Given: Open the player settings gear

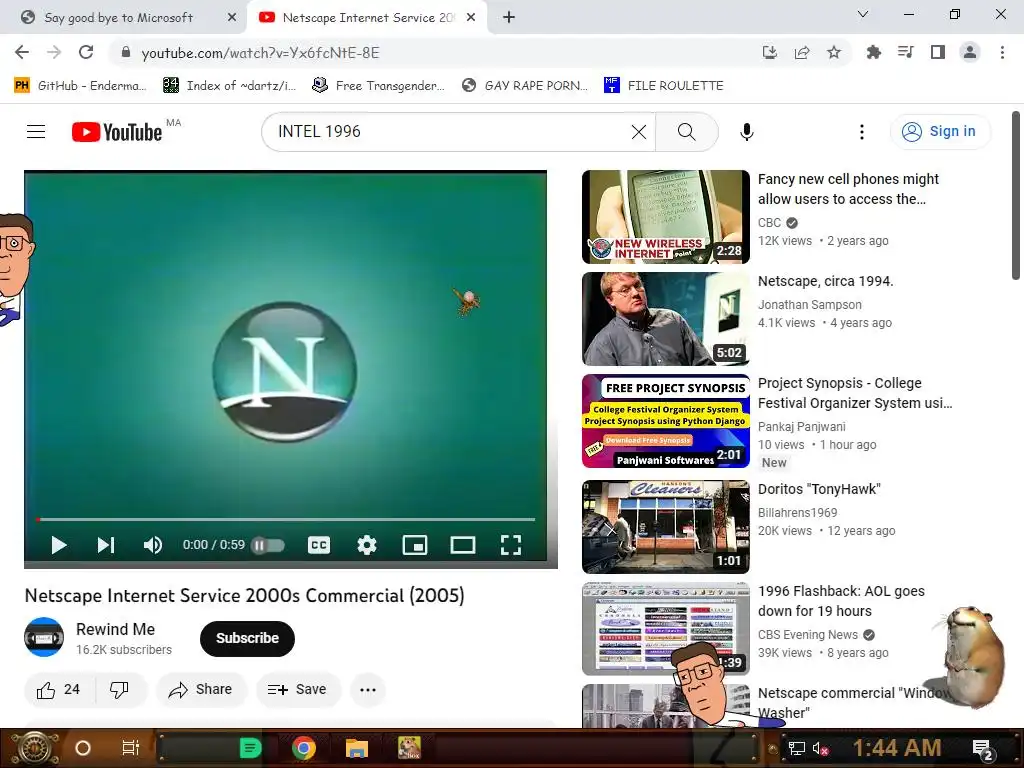Looking at the screenshot, I should click(366, 545).
